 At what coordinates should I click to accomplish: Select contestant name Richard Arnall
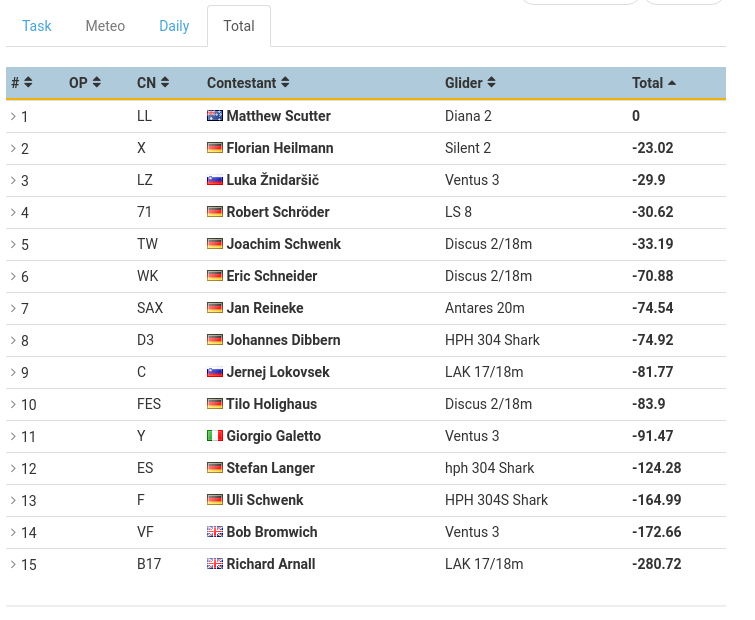(x=271, y=564)
